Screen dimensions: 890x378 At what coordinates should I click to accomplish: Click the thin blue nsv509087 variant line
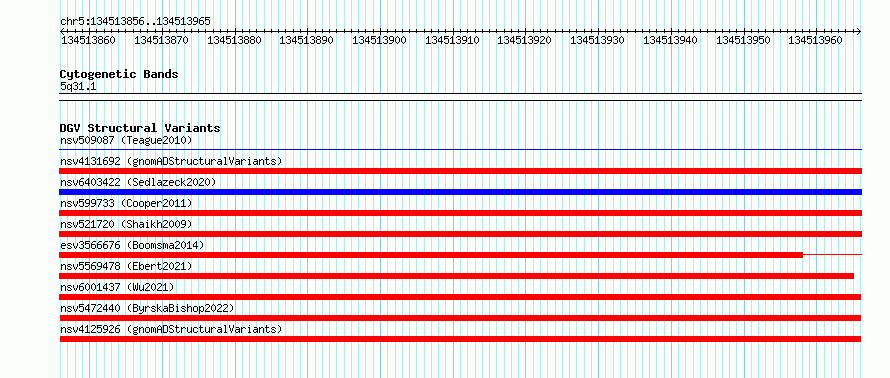coord(460,150)
